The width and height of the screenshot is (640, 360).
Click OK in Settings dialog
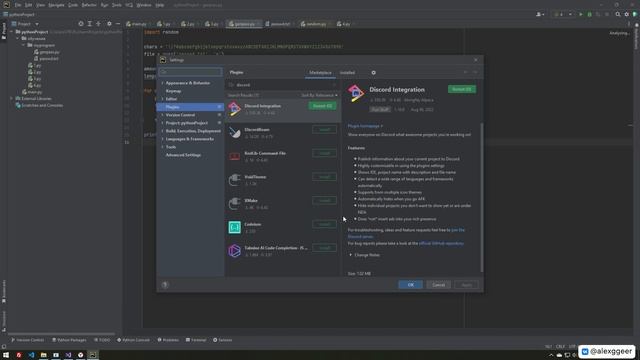click(411, 284)
